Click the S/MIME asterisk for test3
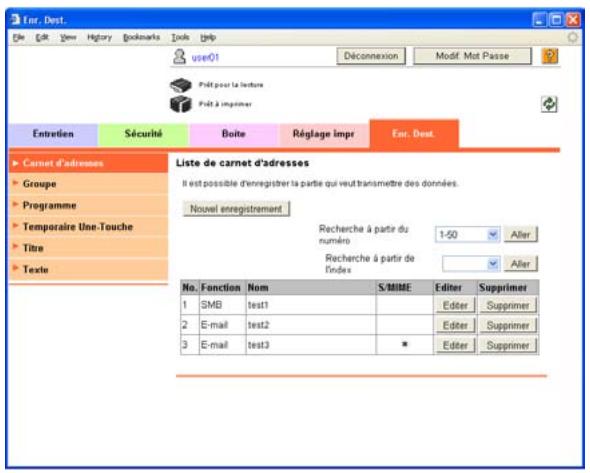The height and width of the screenshot is (473, 590). click(405, 344)
